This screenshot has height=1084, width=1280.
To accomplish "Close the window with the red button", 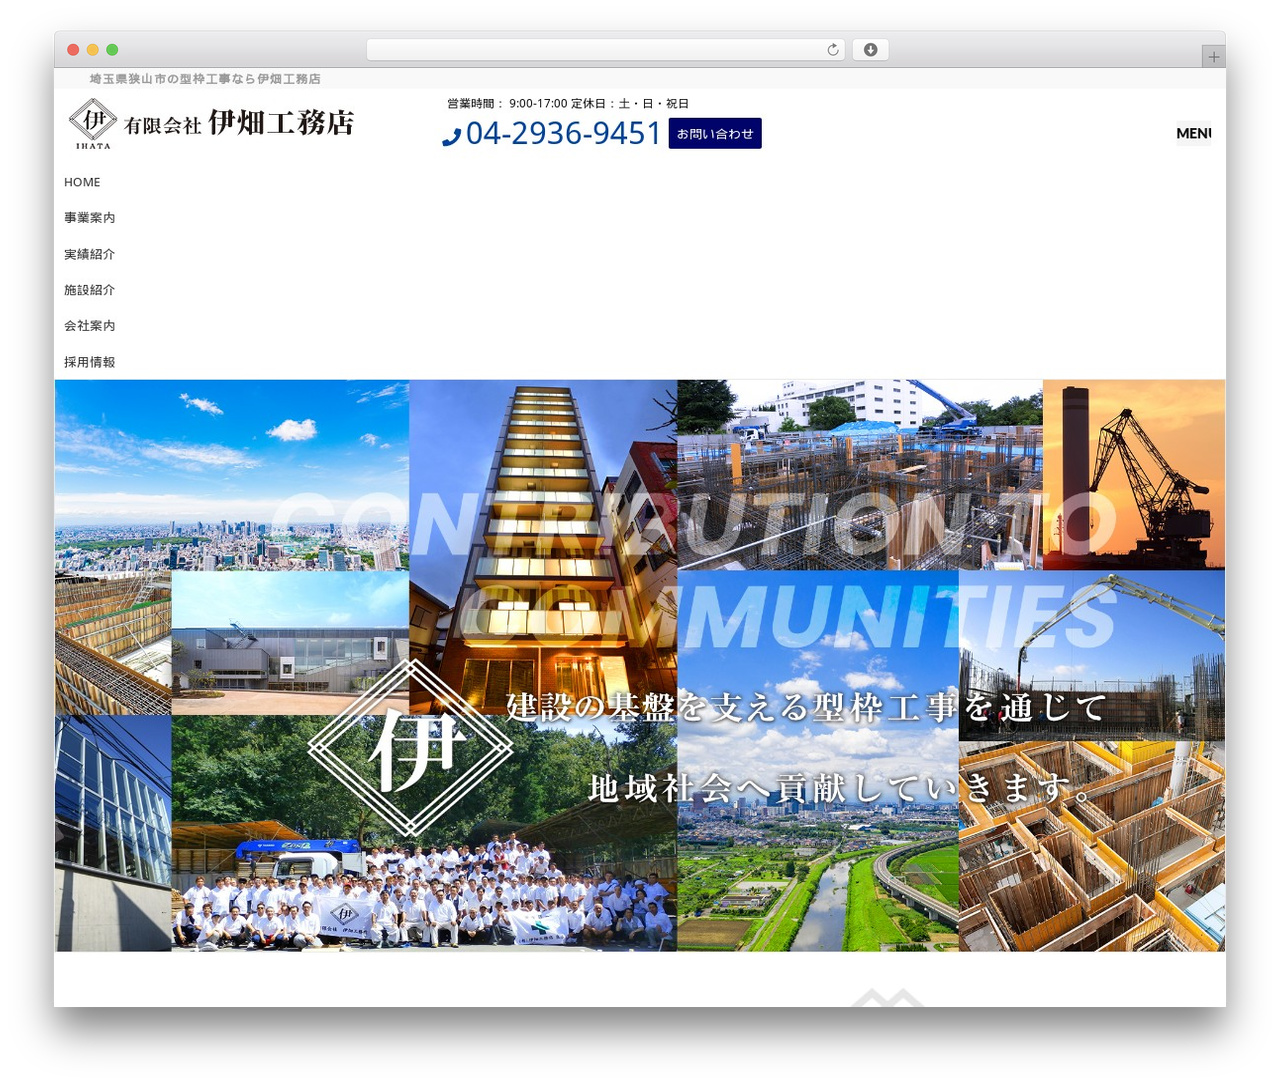I will pyautogui.click(x=73, y=50).
